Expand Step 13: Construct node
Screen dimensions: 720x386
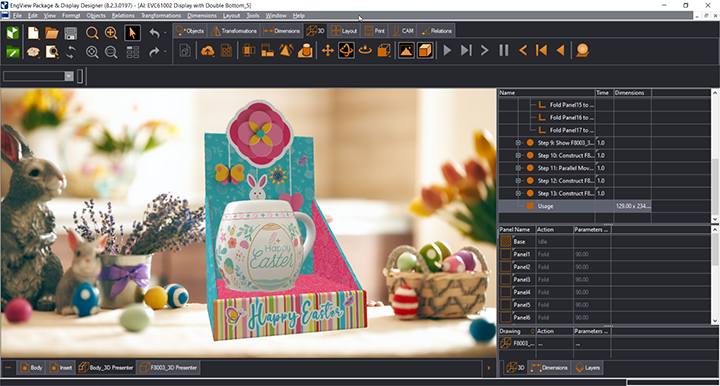518,193
